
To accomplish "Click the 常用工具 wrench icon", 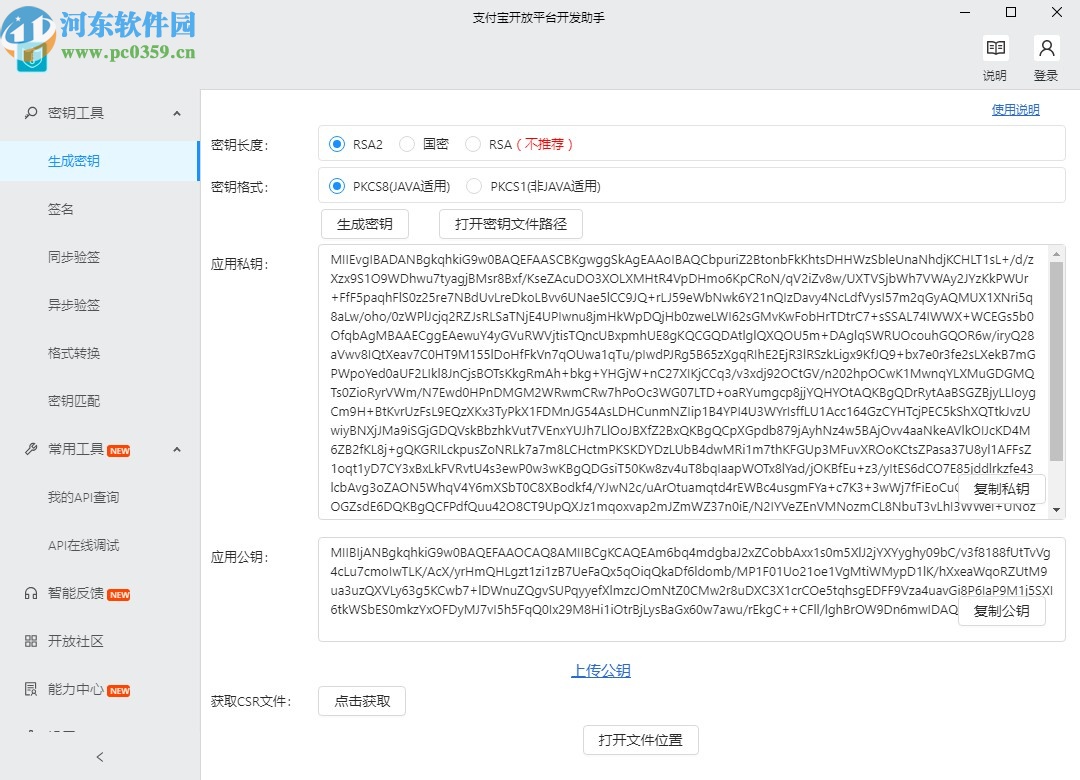I will 31,449.
